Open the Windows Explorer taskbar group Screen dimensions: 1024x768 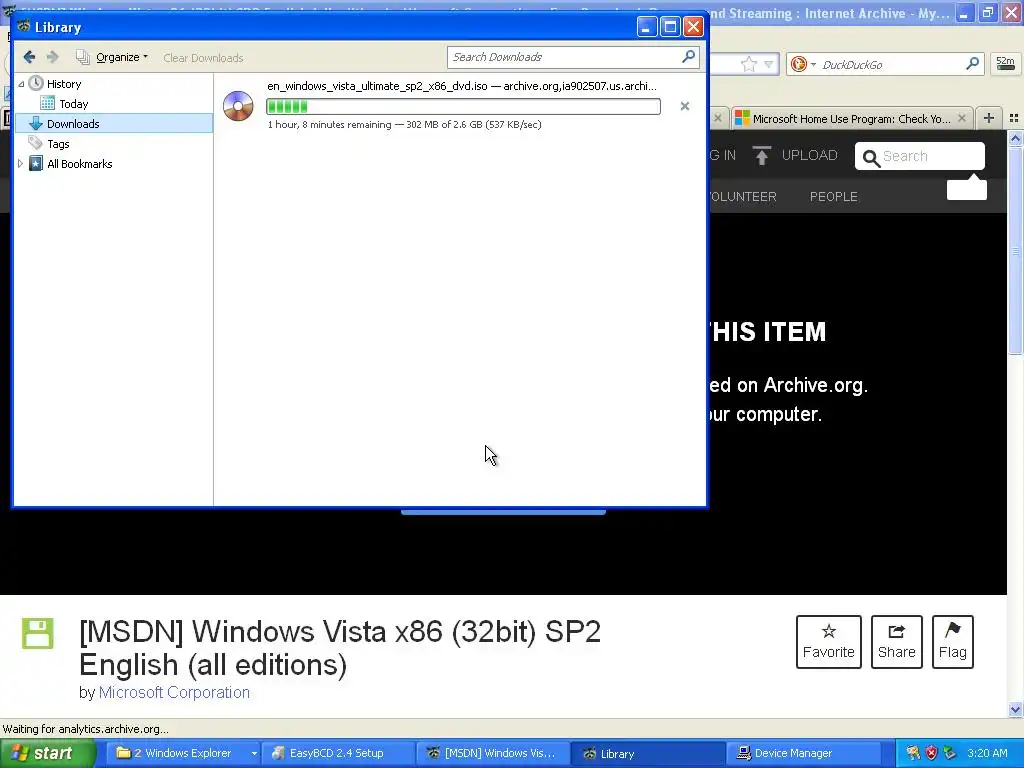(x=186, y=753)
